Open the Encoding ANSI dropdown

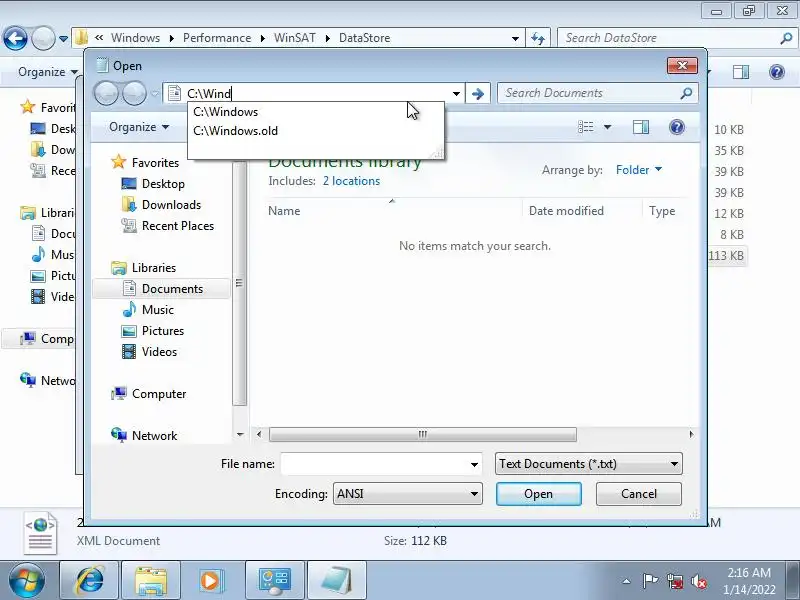[x=408, y=494]
